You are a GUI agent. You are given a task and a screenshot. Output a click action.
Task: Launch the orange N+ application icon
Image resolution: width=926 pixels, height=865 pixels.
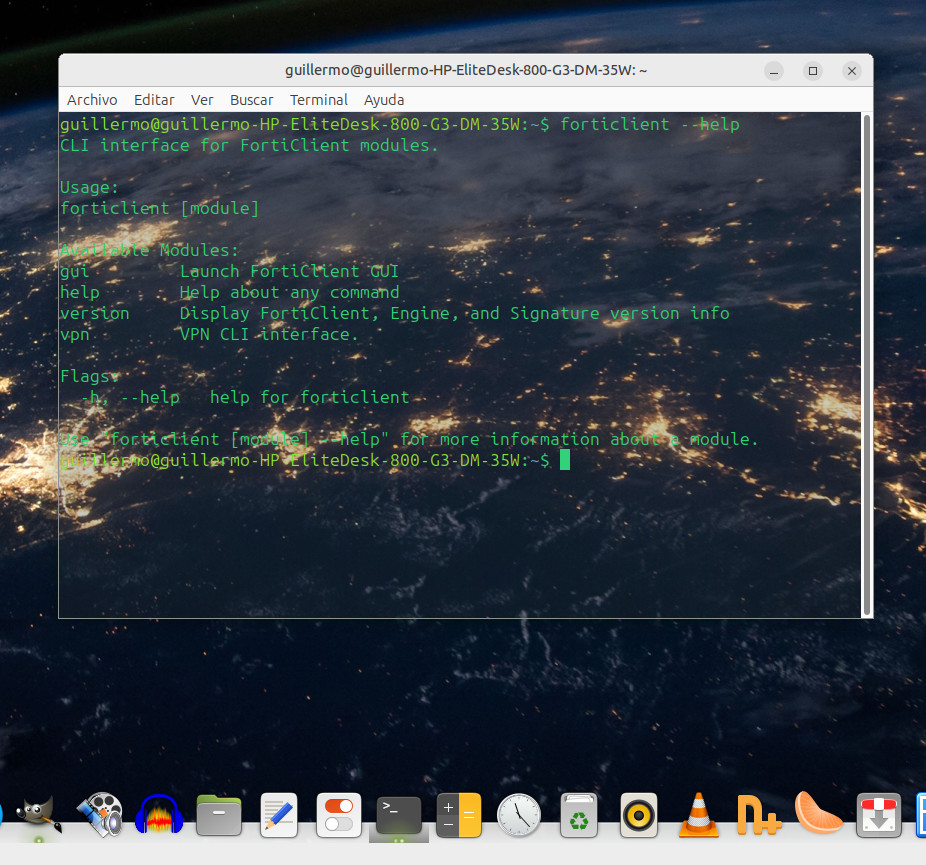click(x=758, y=815)
